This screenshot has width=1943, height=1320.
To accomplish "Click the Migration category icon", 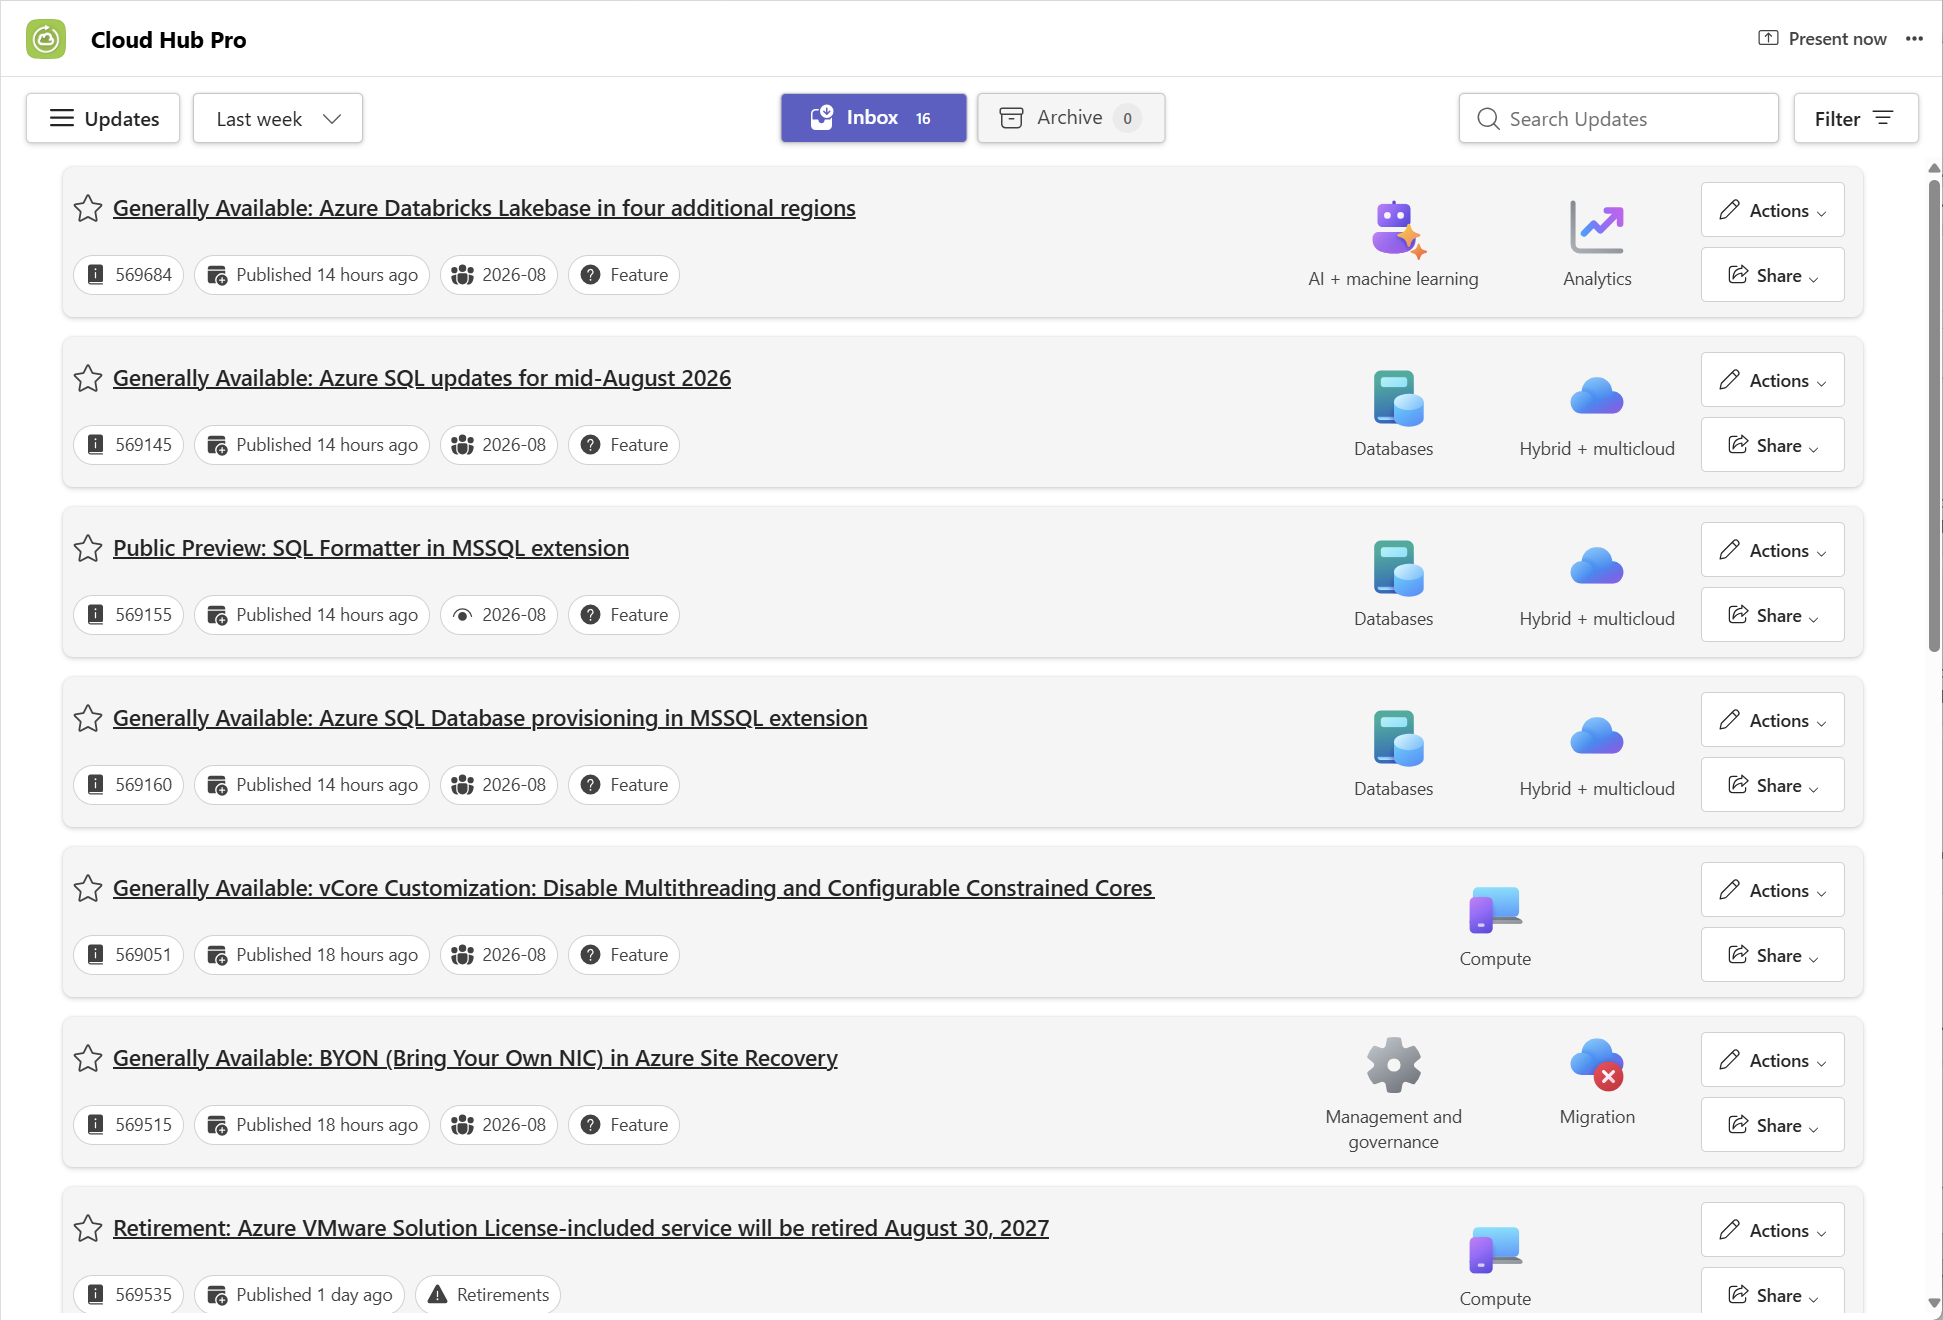I will point(1597,1064).
